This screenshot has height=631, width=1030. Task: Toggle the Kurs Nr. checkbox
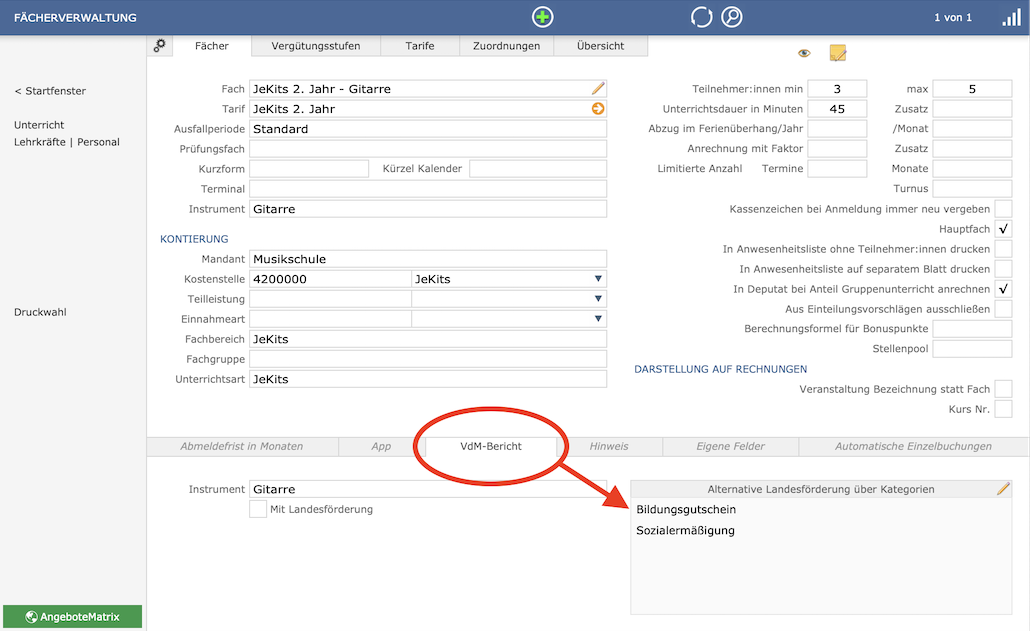[x=1003, y=409]
